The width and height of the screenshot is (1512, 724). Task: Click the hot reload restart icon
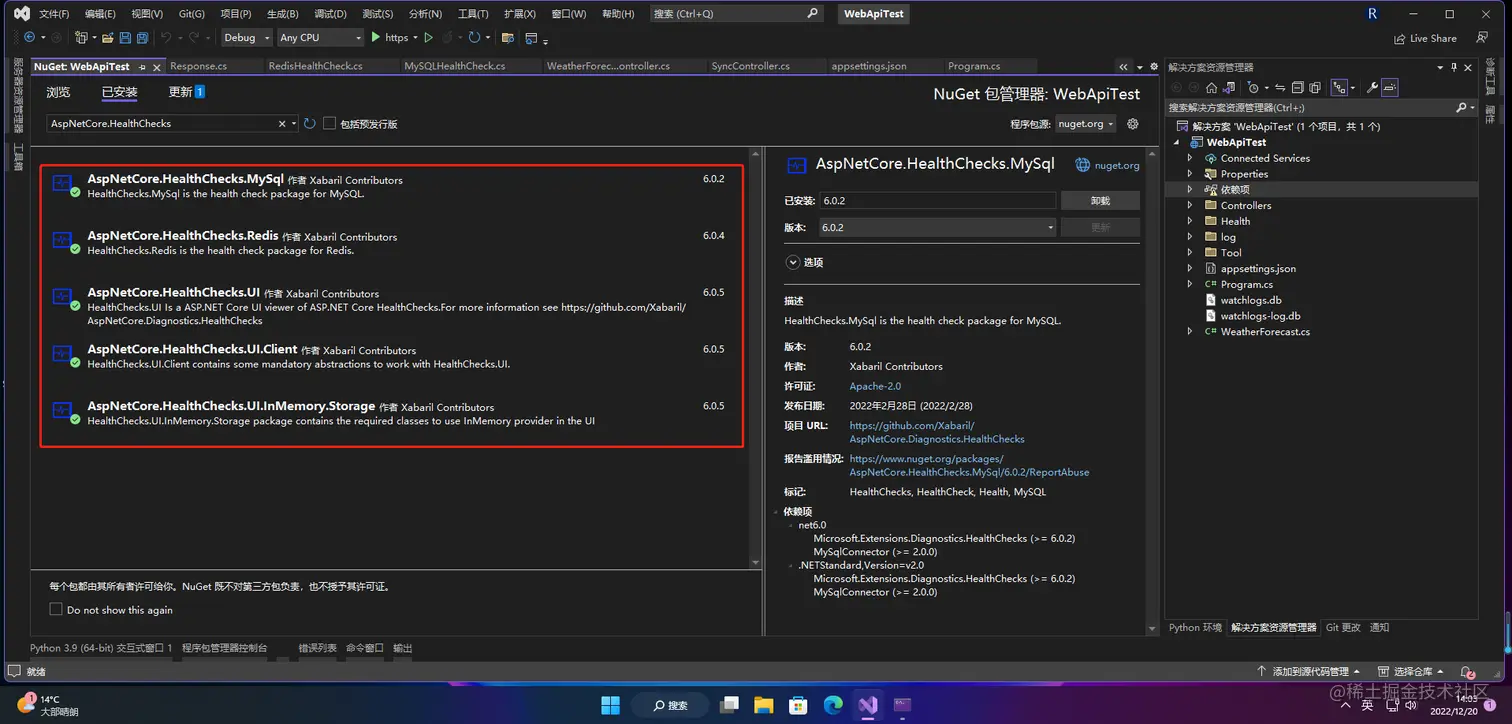pyautogui.click(x=474, y=37)
